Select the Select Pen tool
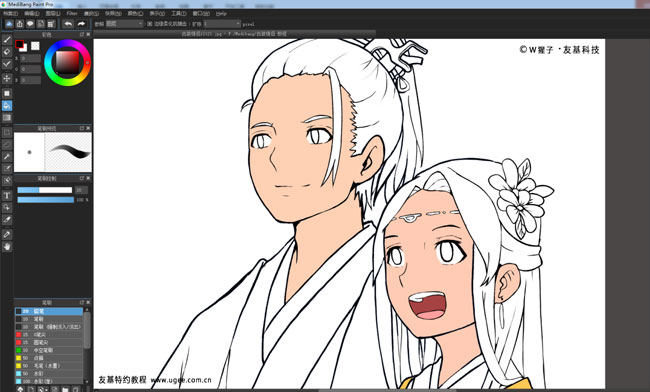Viewport: 650px width, 392px height. click(7, 169)
